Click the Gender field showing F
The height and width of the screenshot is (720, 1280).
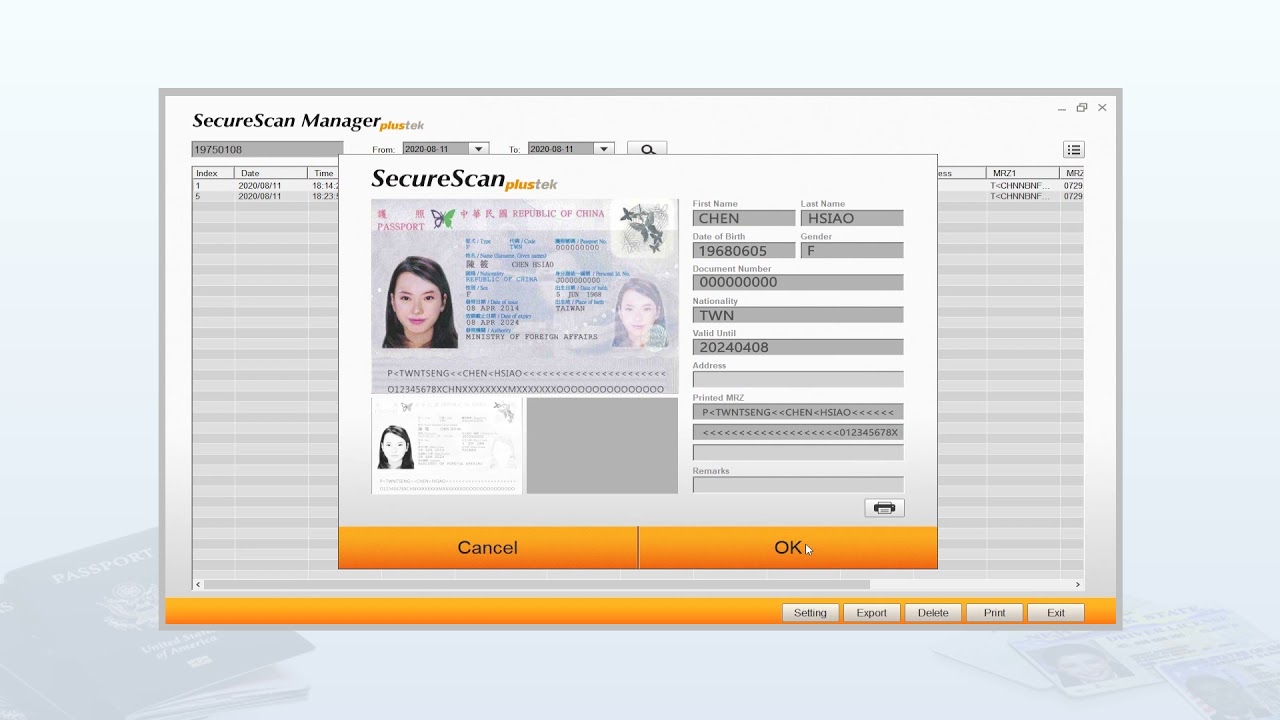point(852,251)
